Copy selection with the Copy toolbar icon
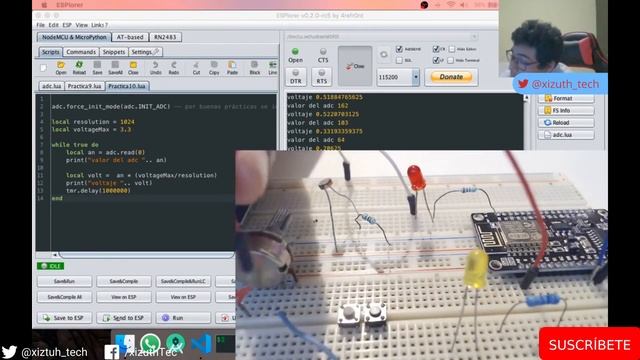 click(214, 68)
